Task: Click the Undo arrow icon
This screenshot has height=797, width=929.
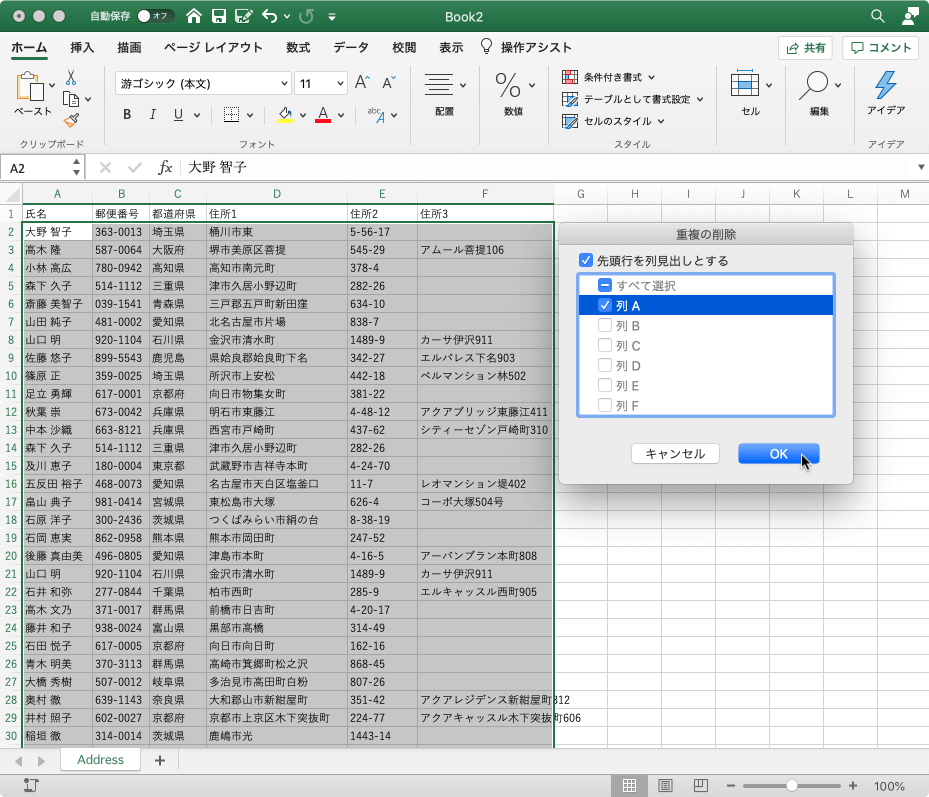Action: (270, 16)
